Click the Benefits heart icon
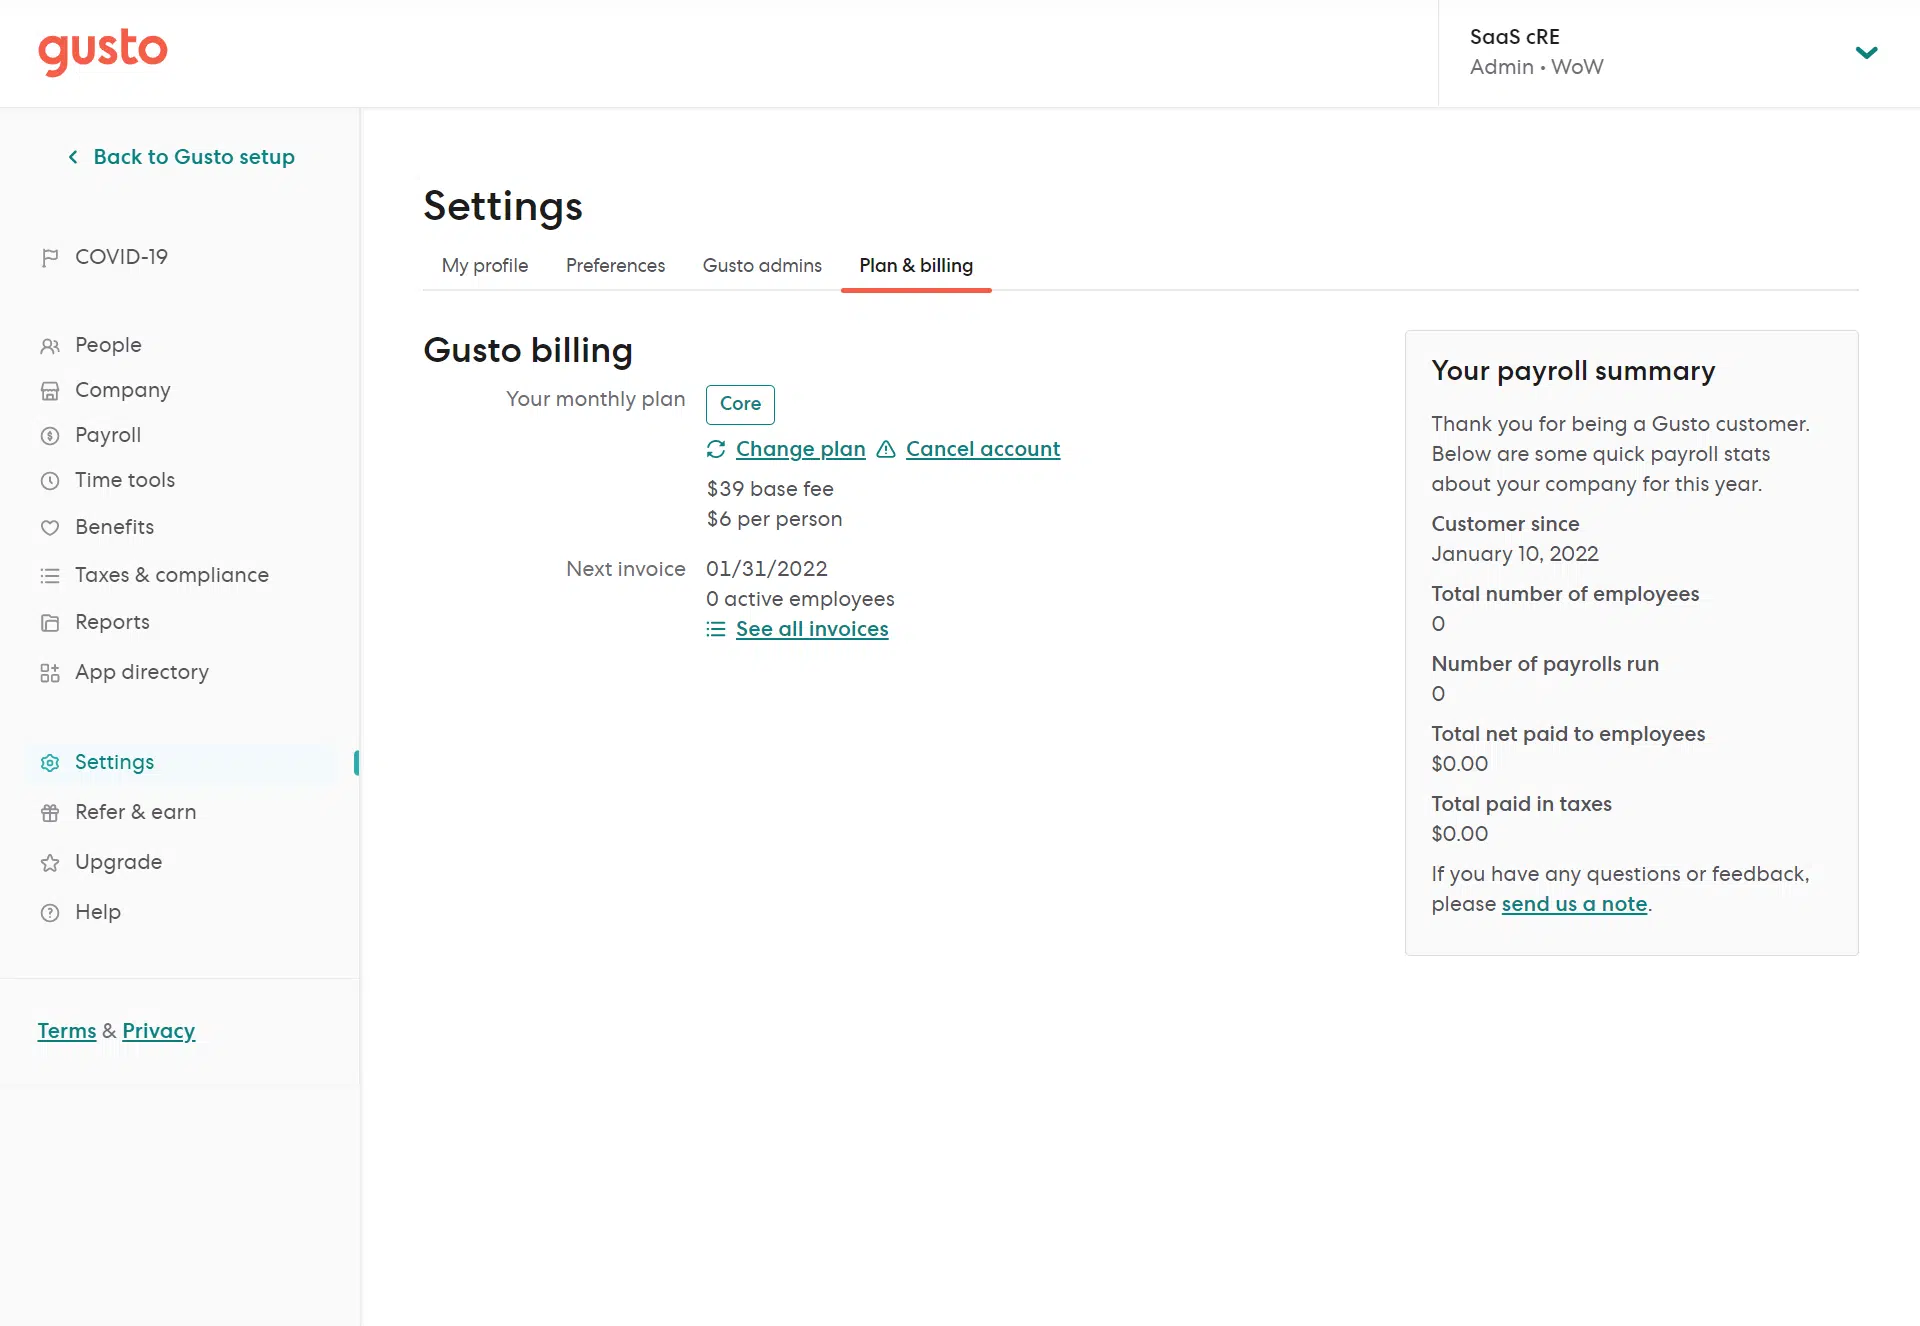 pos(50,528)
